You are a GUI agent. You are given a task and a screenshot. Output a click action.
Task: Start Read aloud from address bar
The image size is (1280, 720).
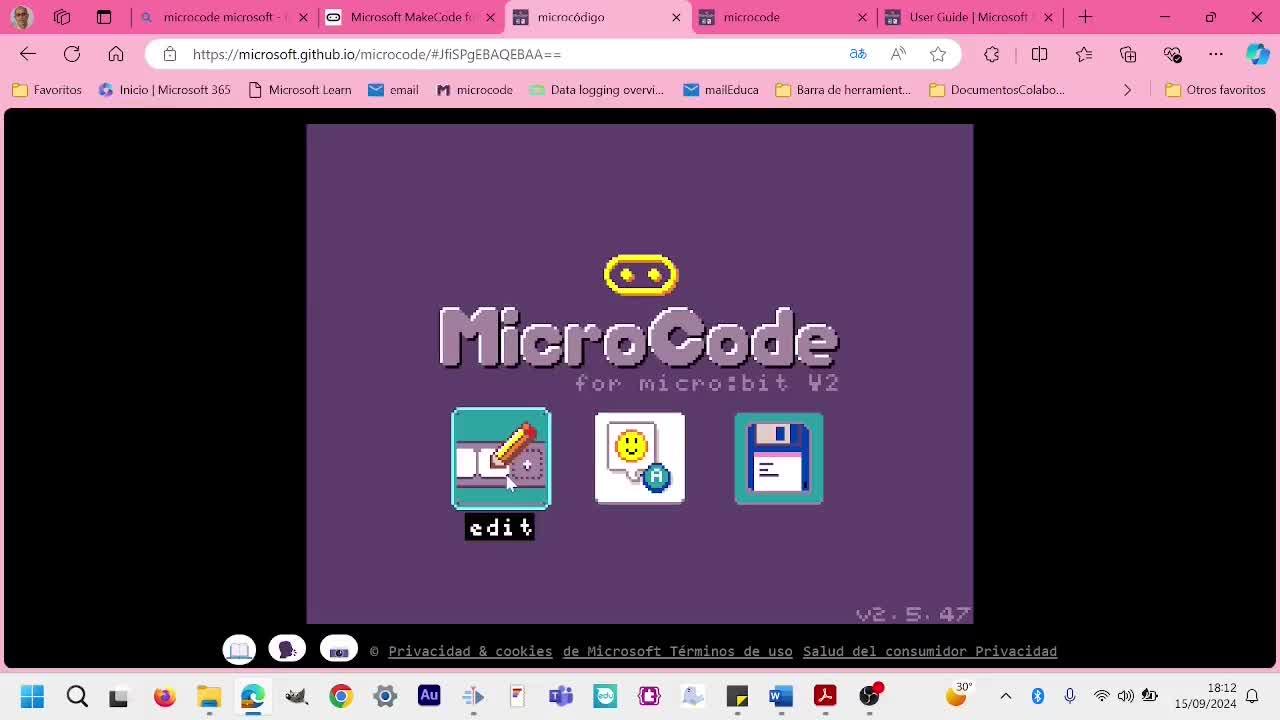tap(898, 54)
